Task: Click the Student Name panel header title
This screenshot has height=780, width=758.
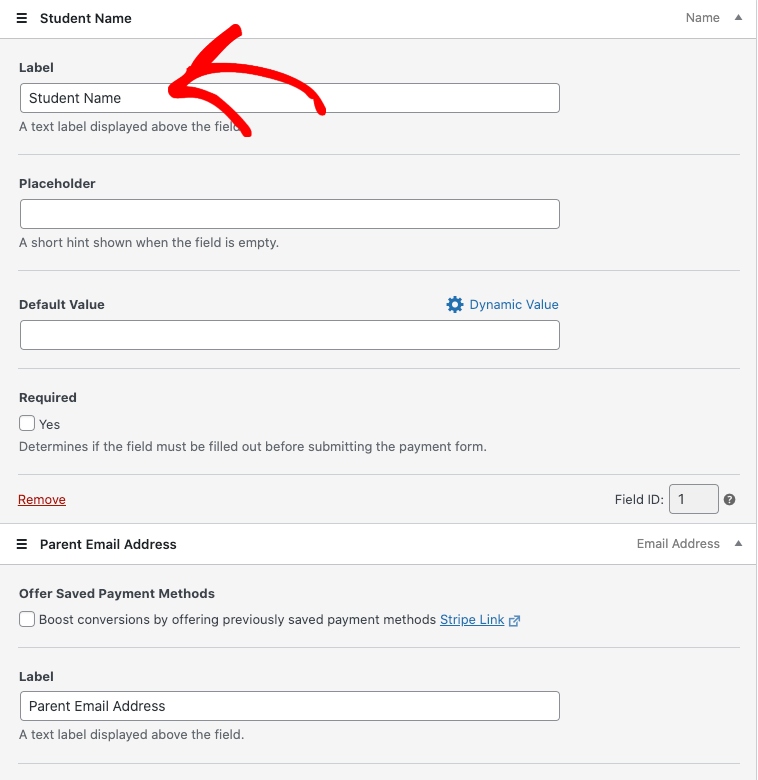Action: click(x=86, y=18)
